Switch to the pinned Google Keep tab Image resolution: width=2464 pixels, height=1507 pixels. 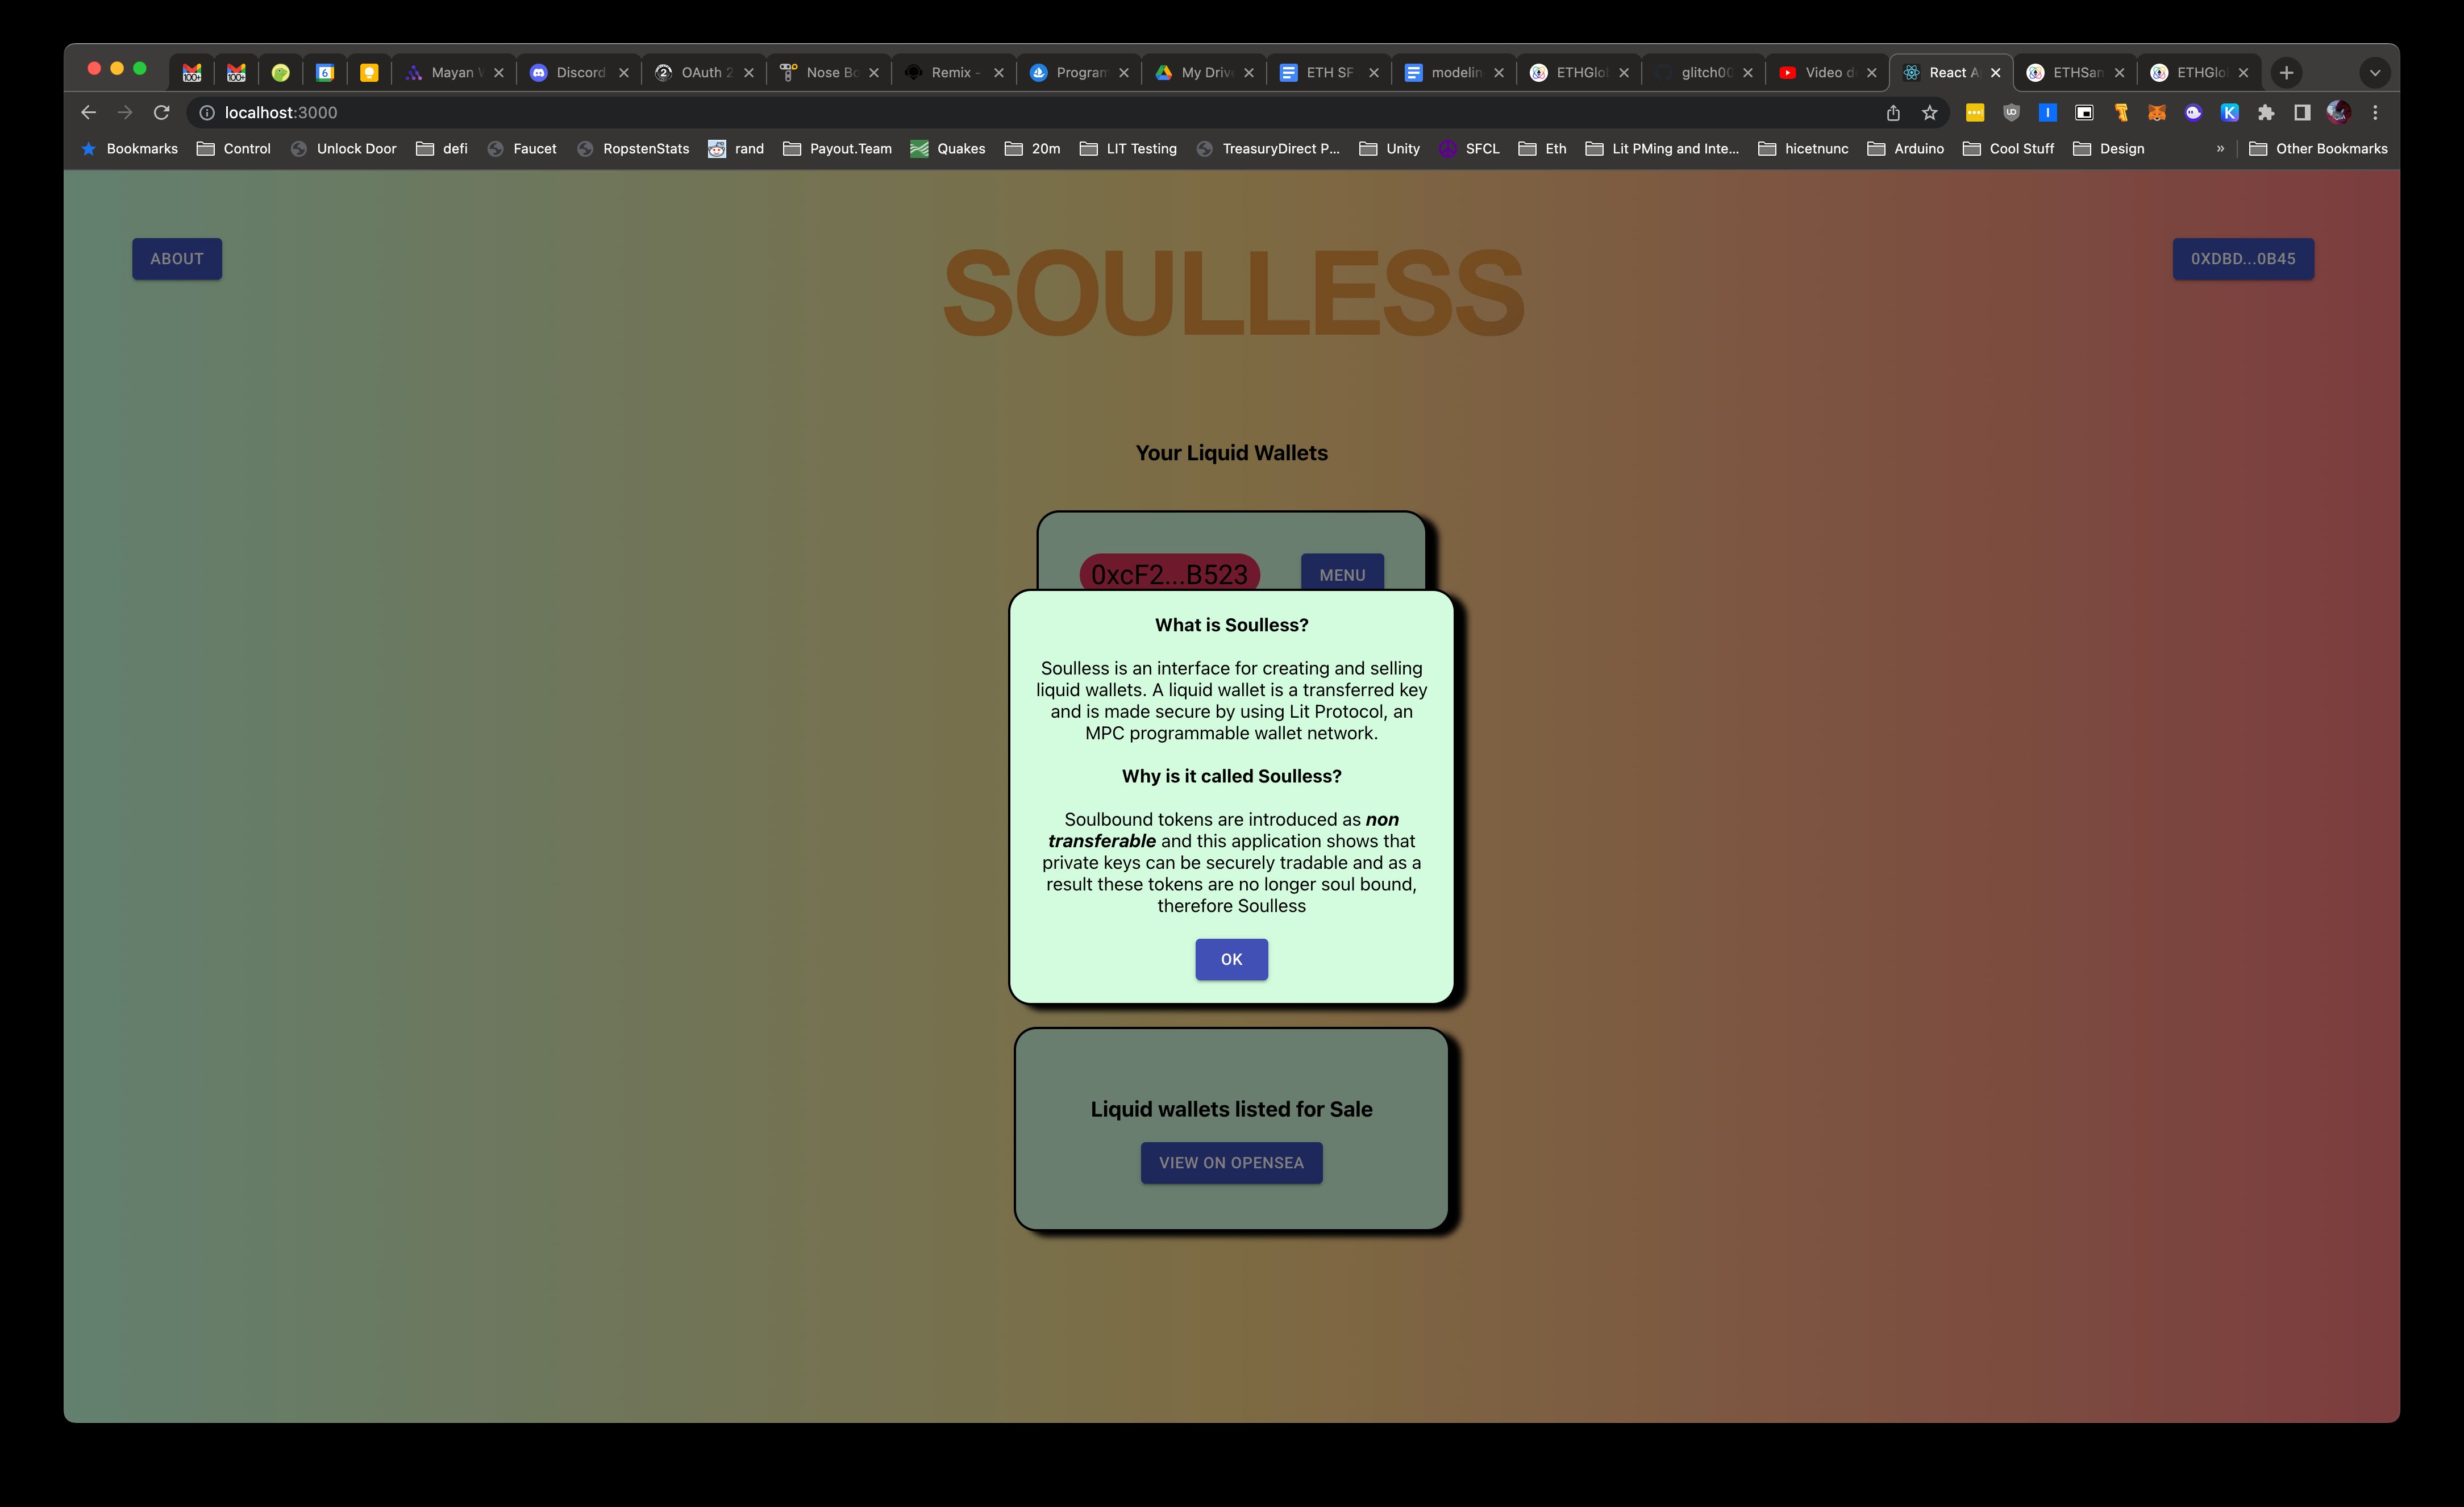point(369,72)
